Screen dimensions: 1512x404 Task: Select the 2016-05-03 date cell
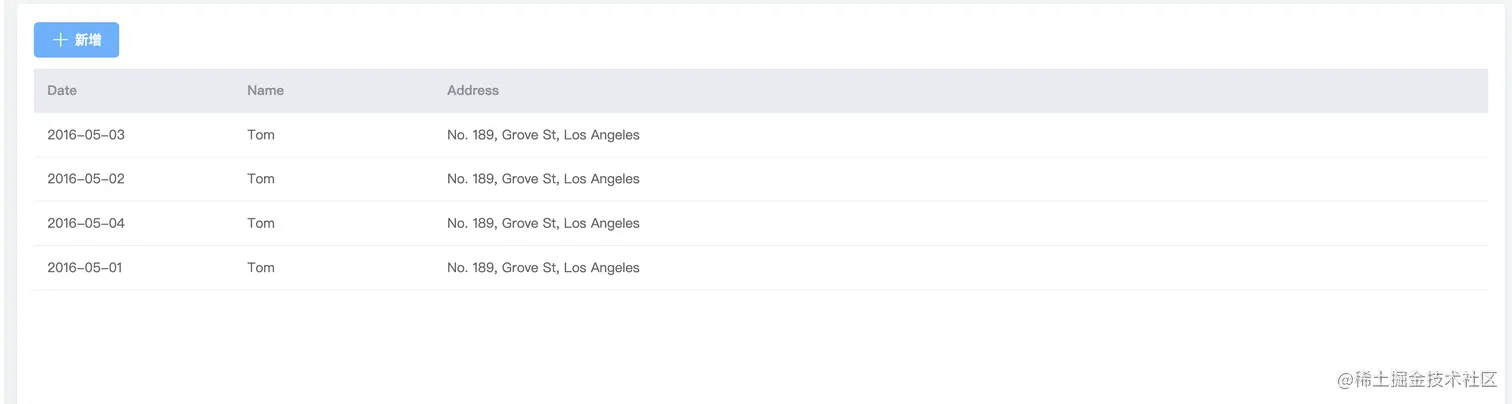(86, 135)
